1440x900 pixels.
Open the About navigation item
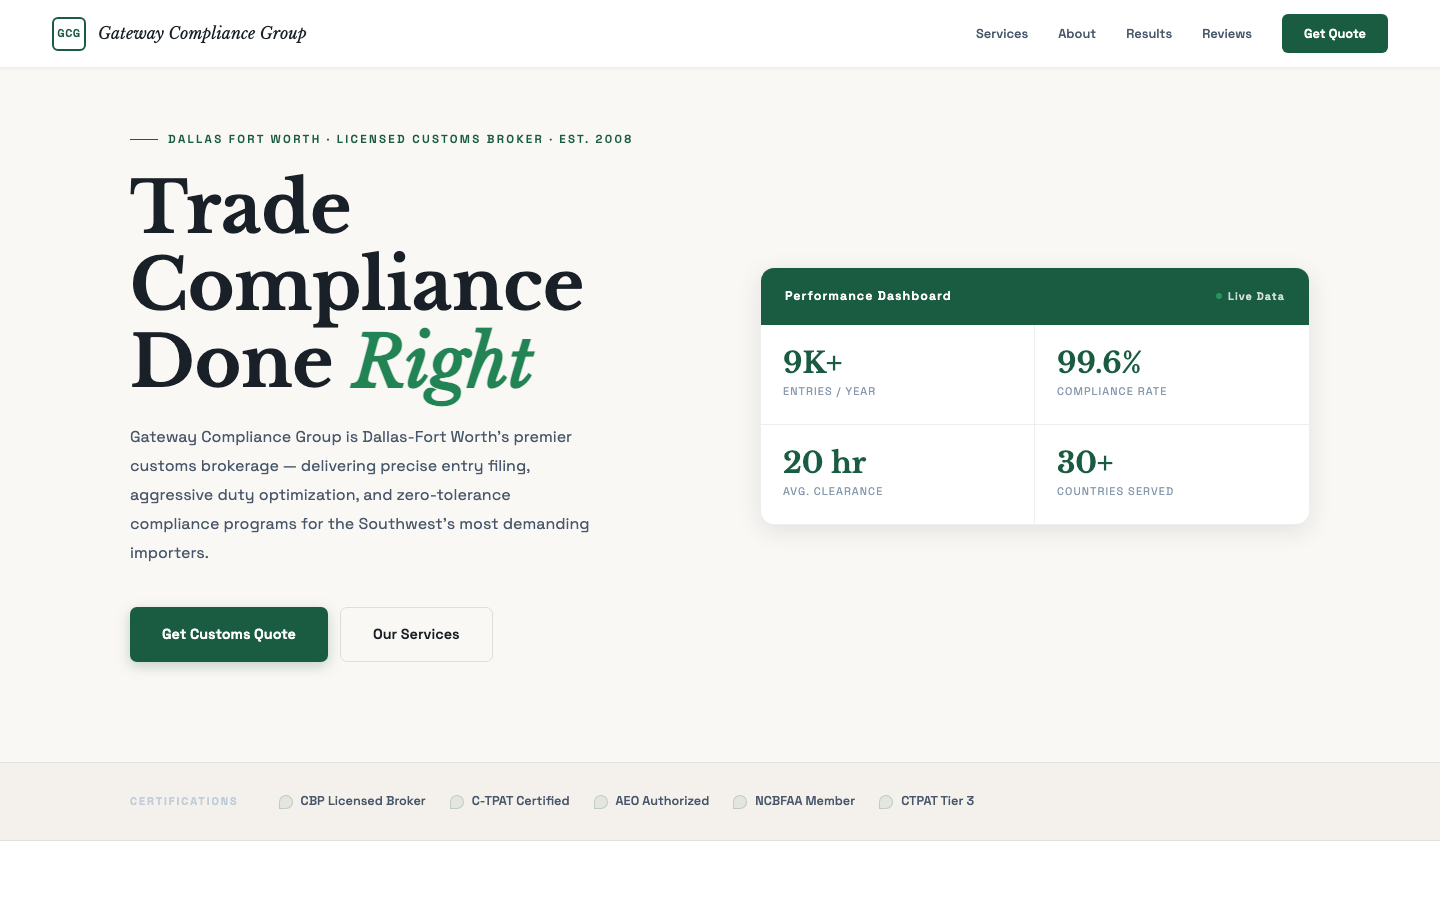point(1077,33)
